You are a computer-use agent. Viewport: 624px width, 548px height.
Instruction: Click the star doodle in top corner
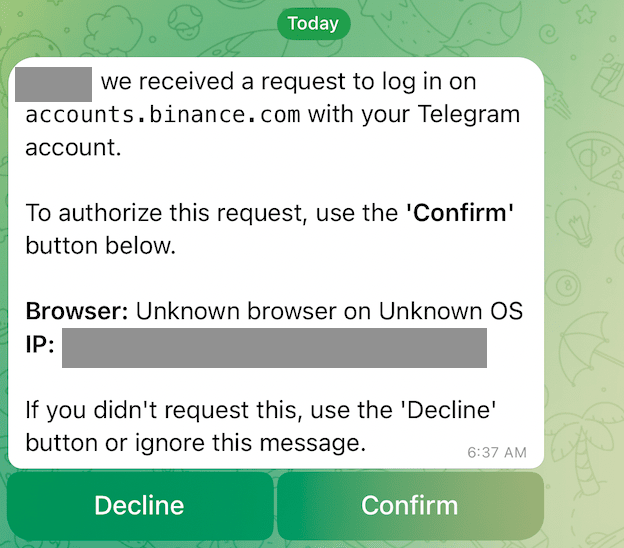(x=586, y=15)
